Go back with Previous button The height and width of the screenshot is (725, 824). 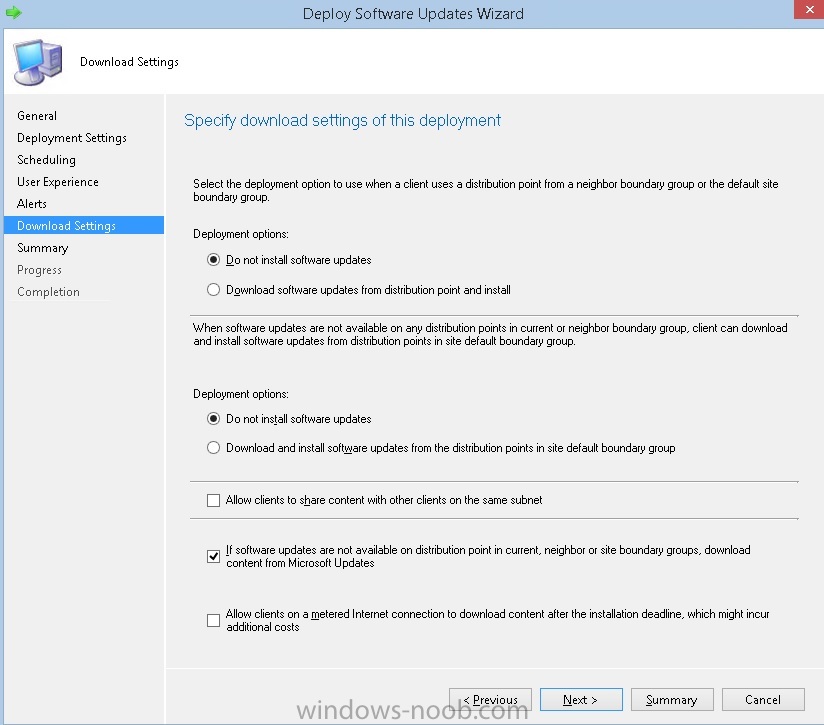coord(490,700)
